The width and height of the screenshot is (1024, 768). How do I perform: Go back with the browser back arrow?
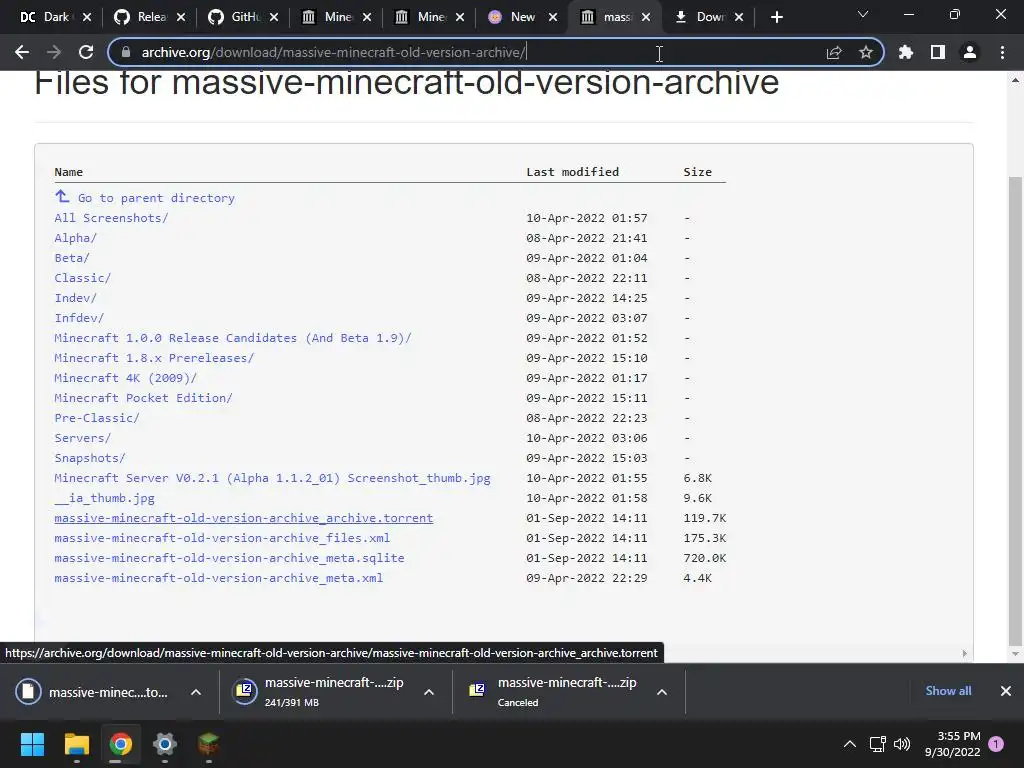point(22,52)
